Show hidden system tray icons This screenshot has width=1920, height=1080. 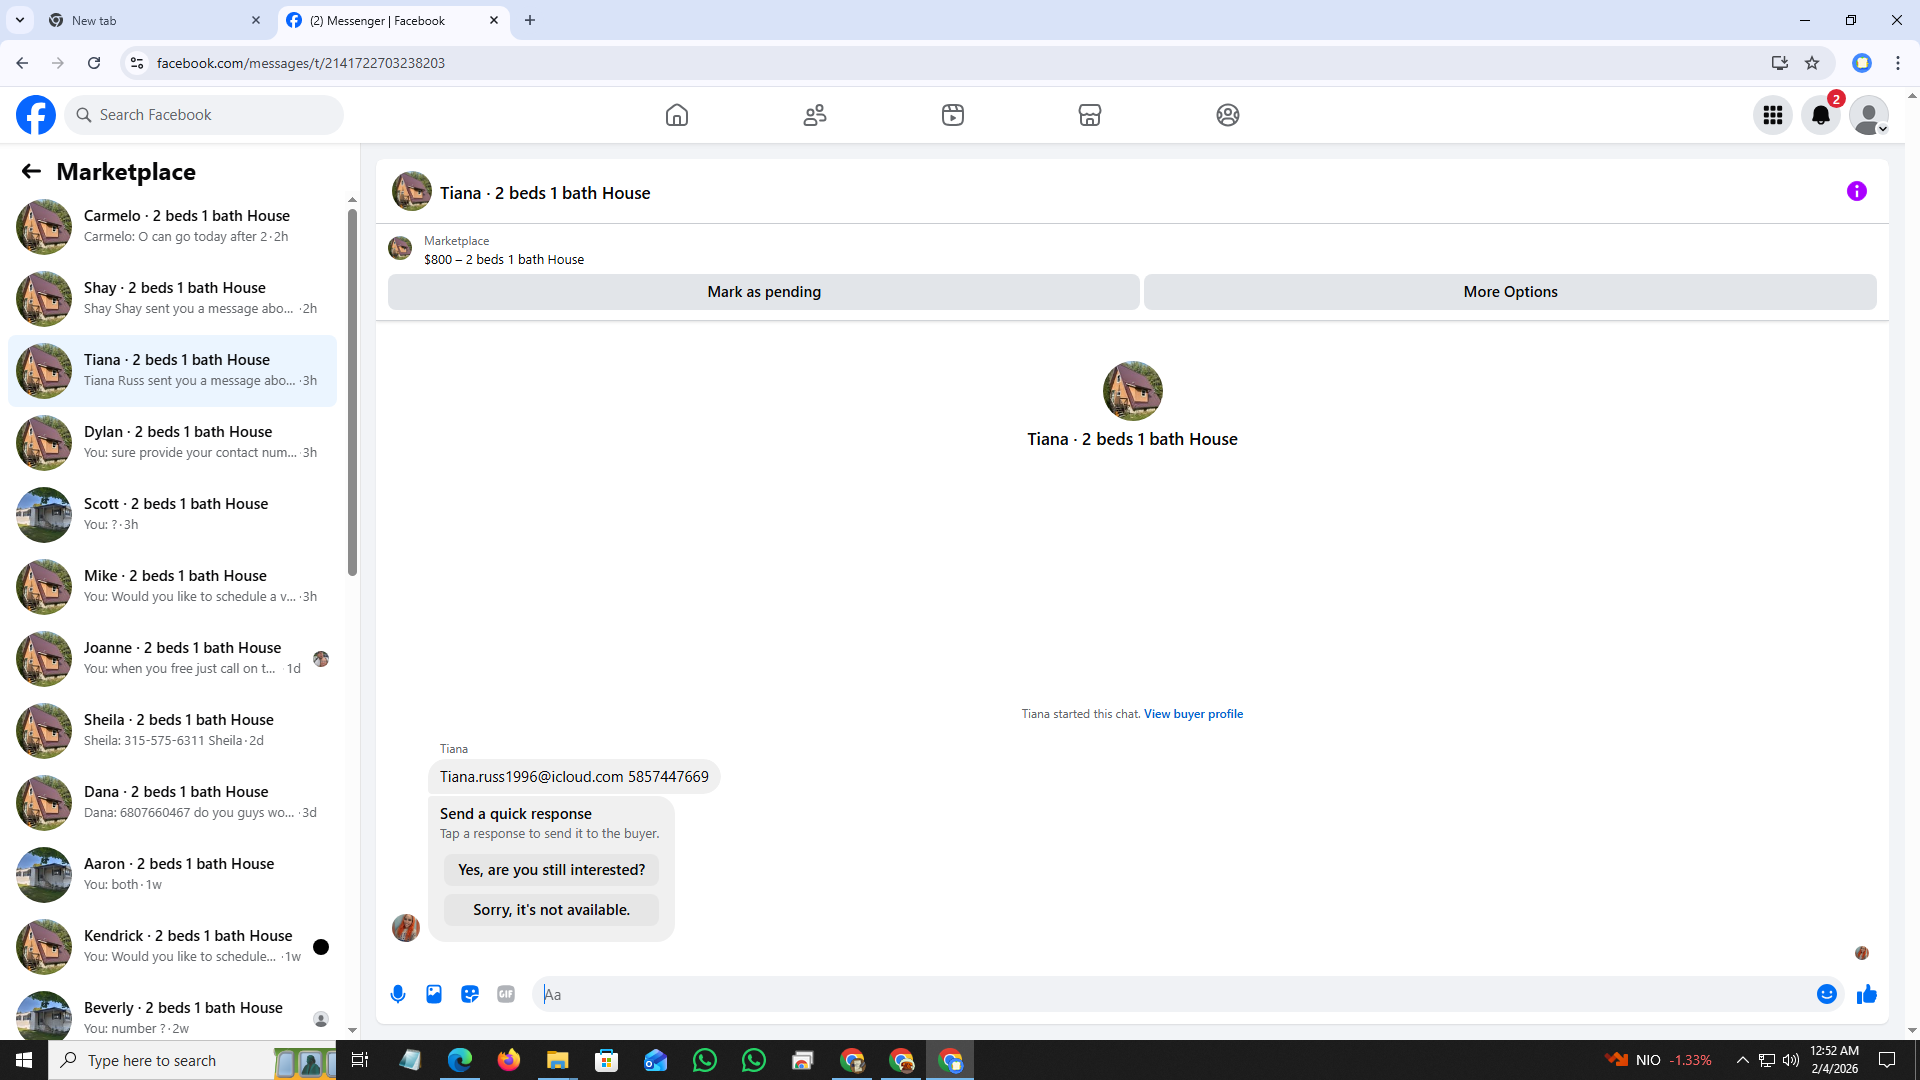[x=1742, y=1060]
